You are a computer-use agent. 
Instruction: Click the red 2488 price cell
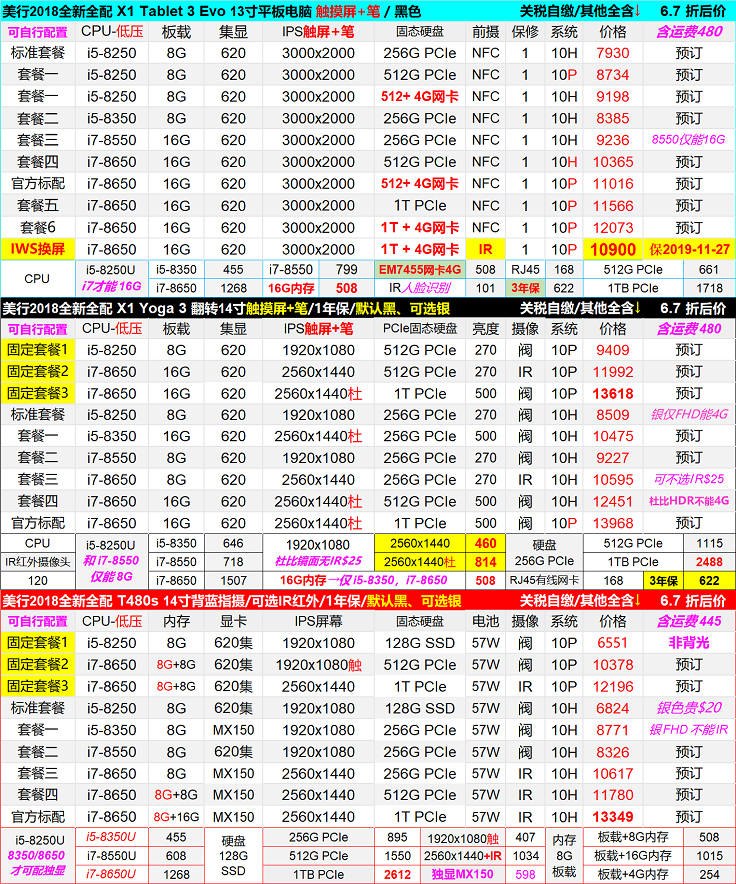coord(708,562)
